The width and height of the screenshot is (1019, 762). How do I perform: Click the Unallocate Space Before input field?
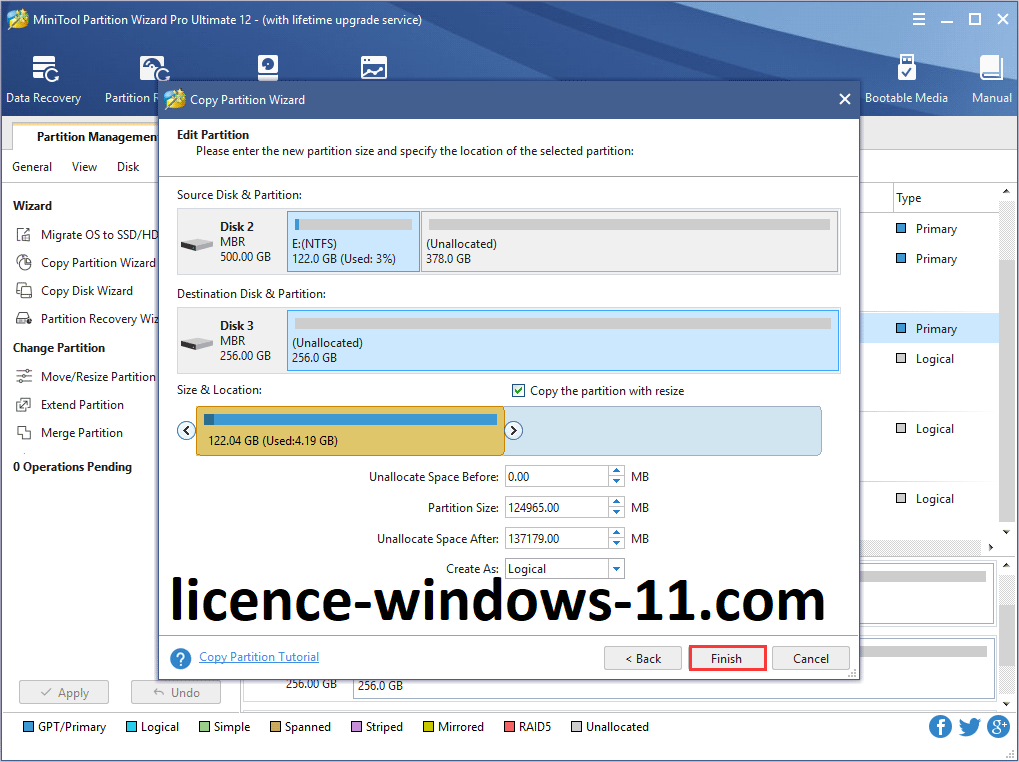click(x=555, y=477)
